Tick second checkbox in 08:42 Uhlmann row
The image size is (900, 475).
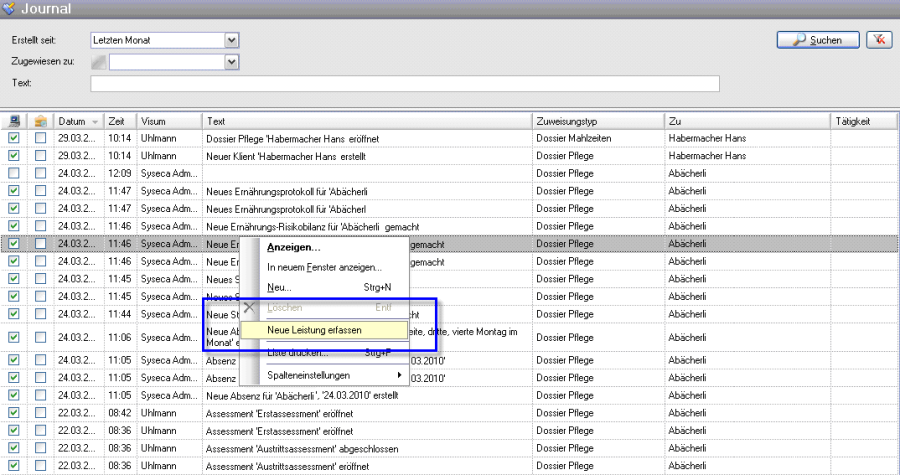coord(41,412)
